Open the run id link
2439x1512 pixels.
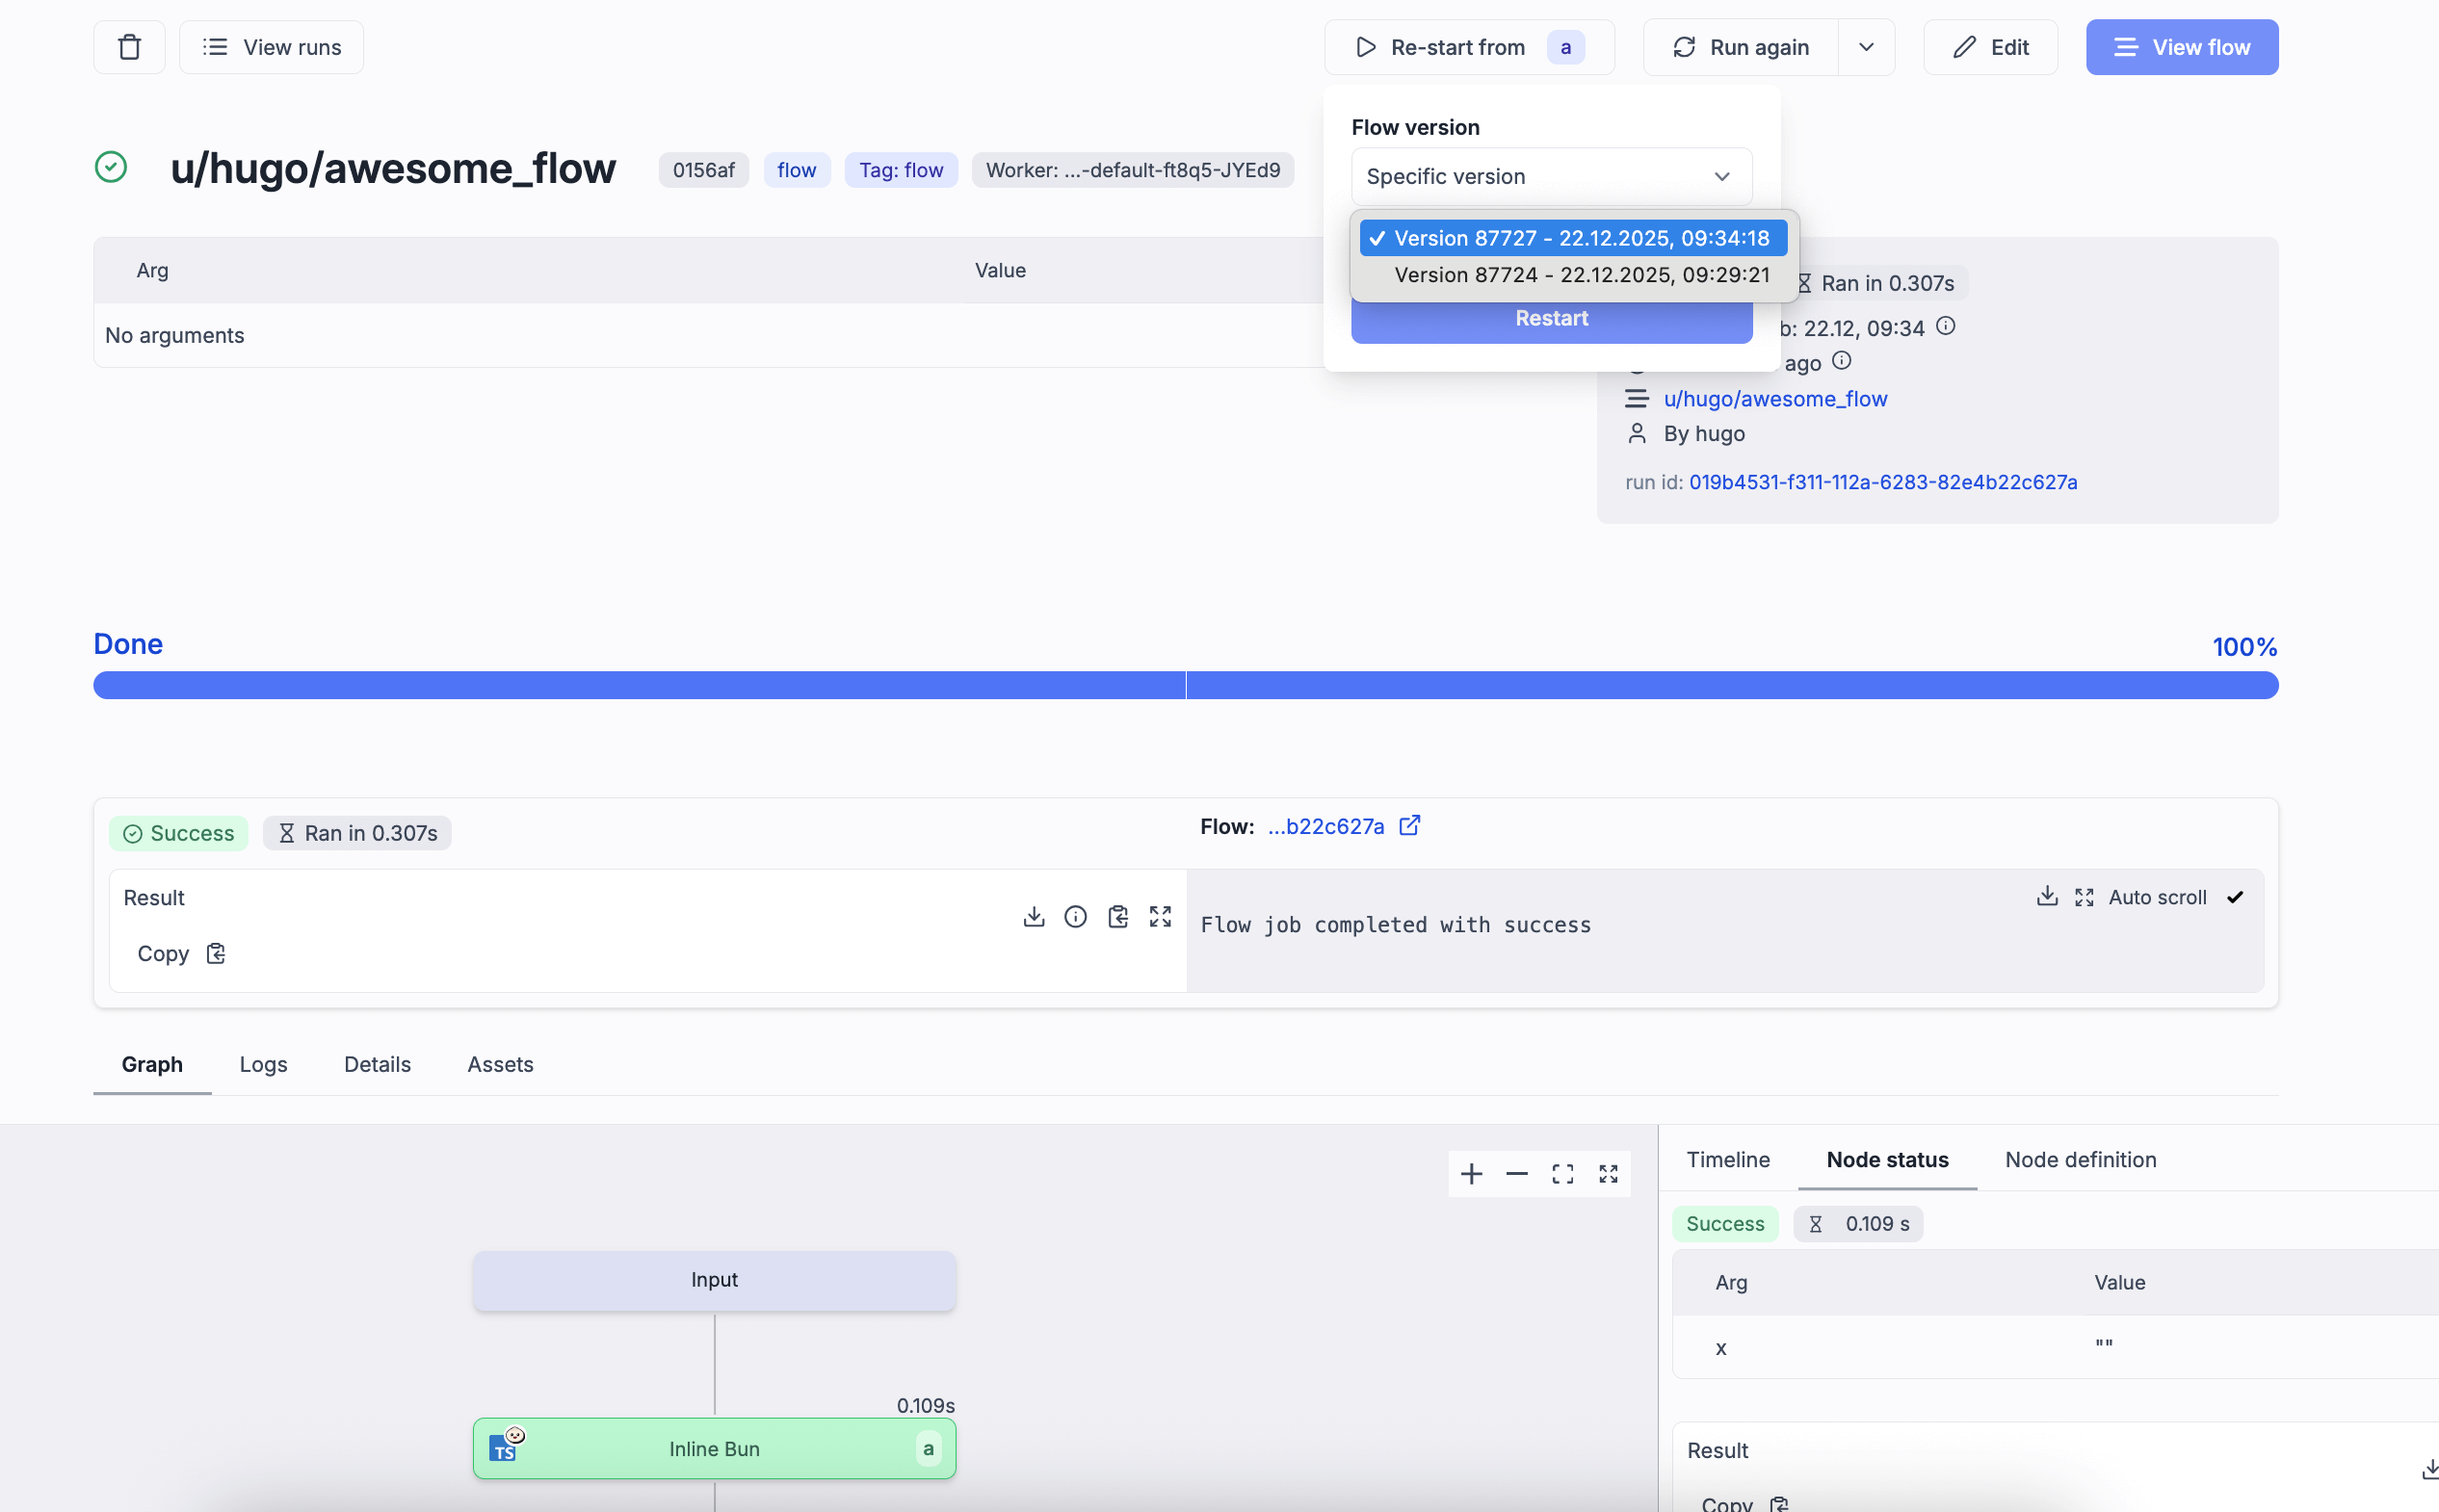click(1882, 482)
